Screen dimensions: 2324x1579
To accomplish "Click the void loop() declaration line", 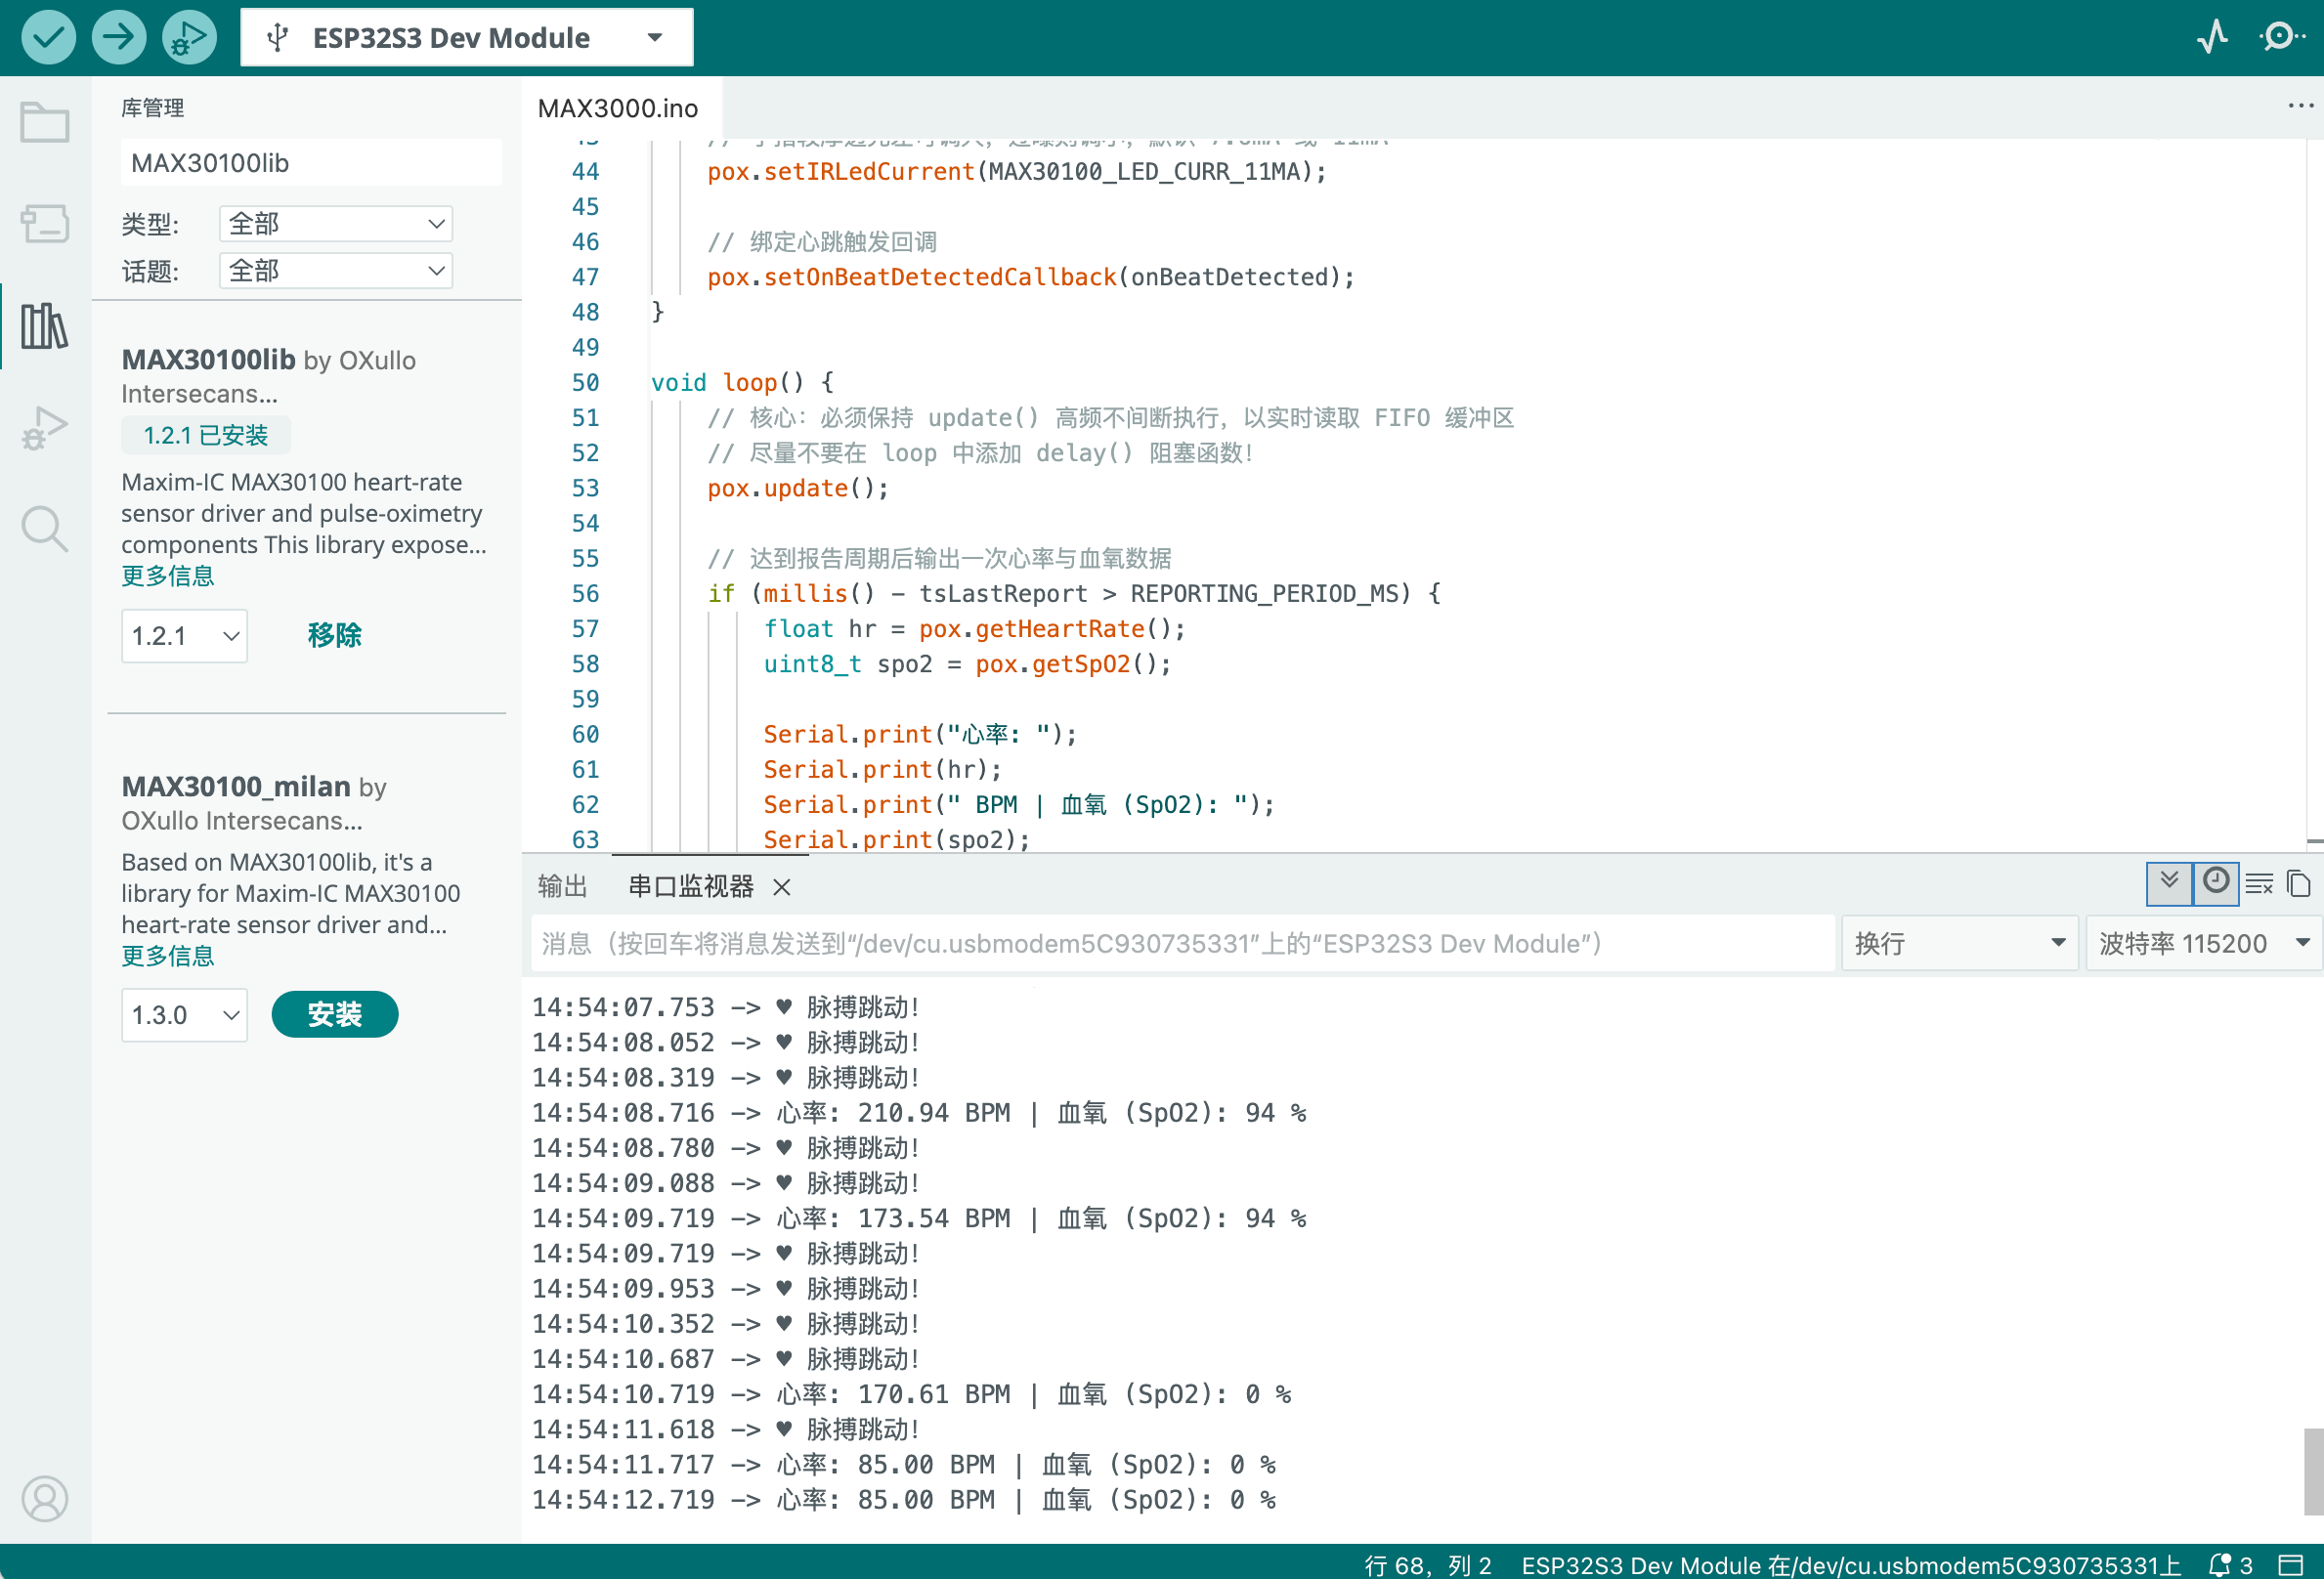I will (x=742, y=383).
